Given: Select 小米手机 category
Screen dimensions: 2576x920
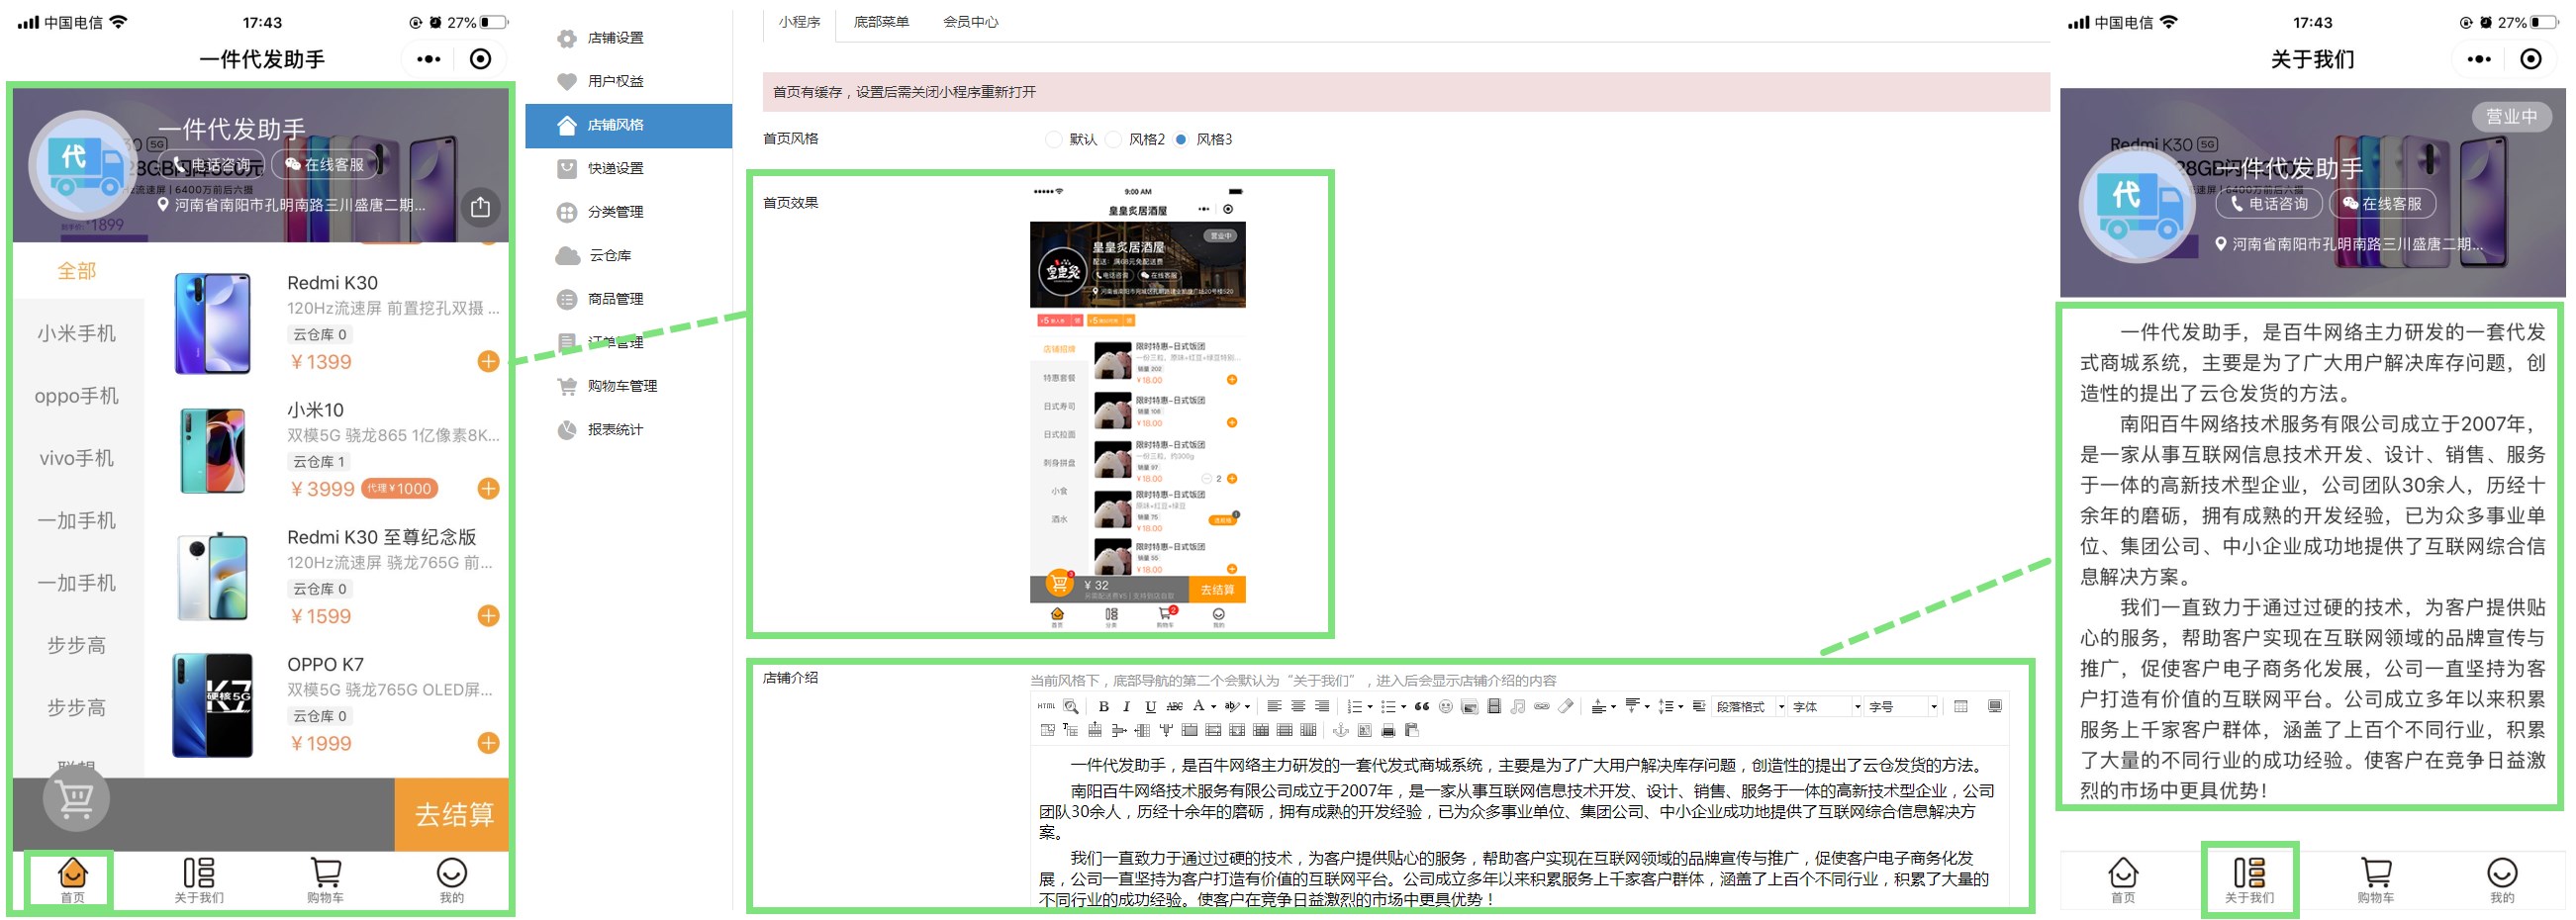Looking at the screenshot, I should click(x=77, y=333).
